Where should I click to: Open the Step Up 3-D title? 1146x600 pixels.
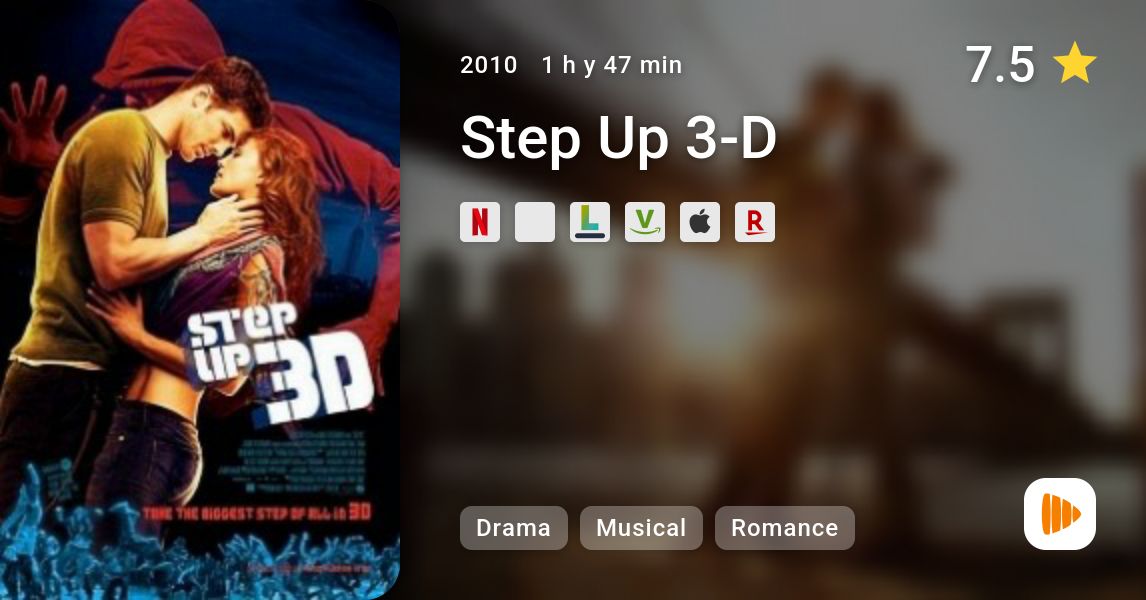tap(618, 137)
